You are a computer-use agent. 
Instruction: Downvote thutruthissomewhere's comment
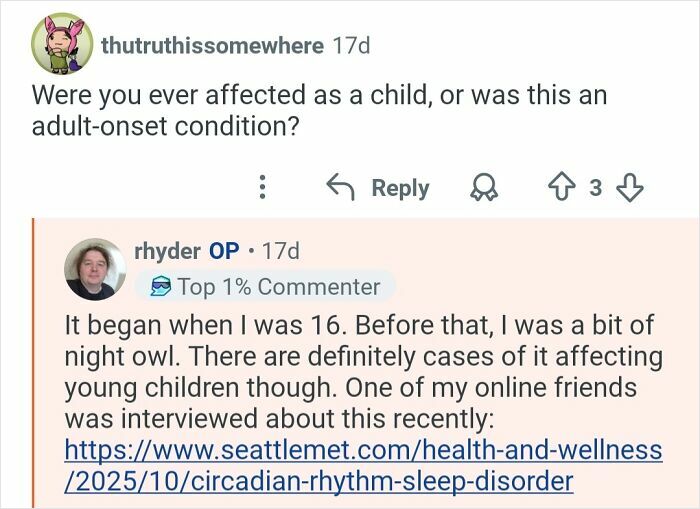click(x=632, y=187)
